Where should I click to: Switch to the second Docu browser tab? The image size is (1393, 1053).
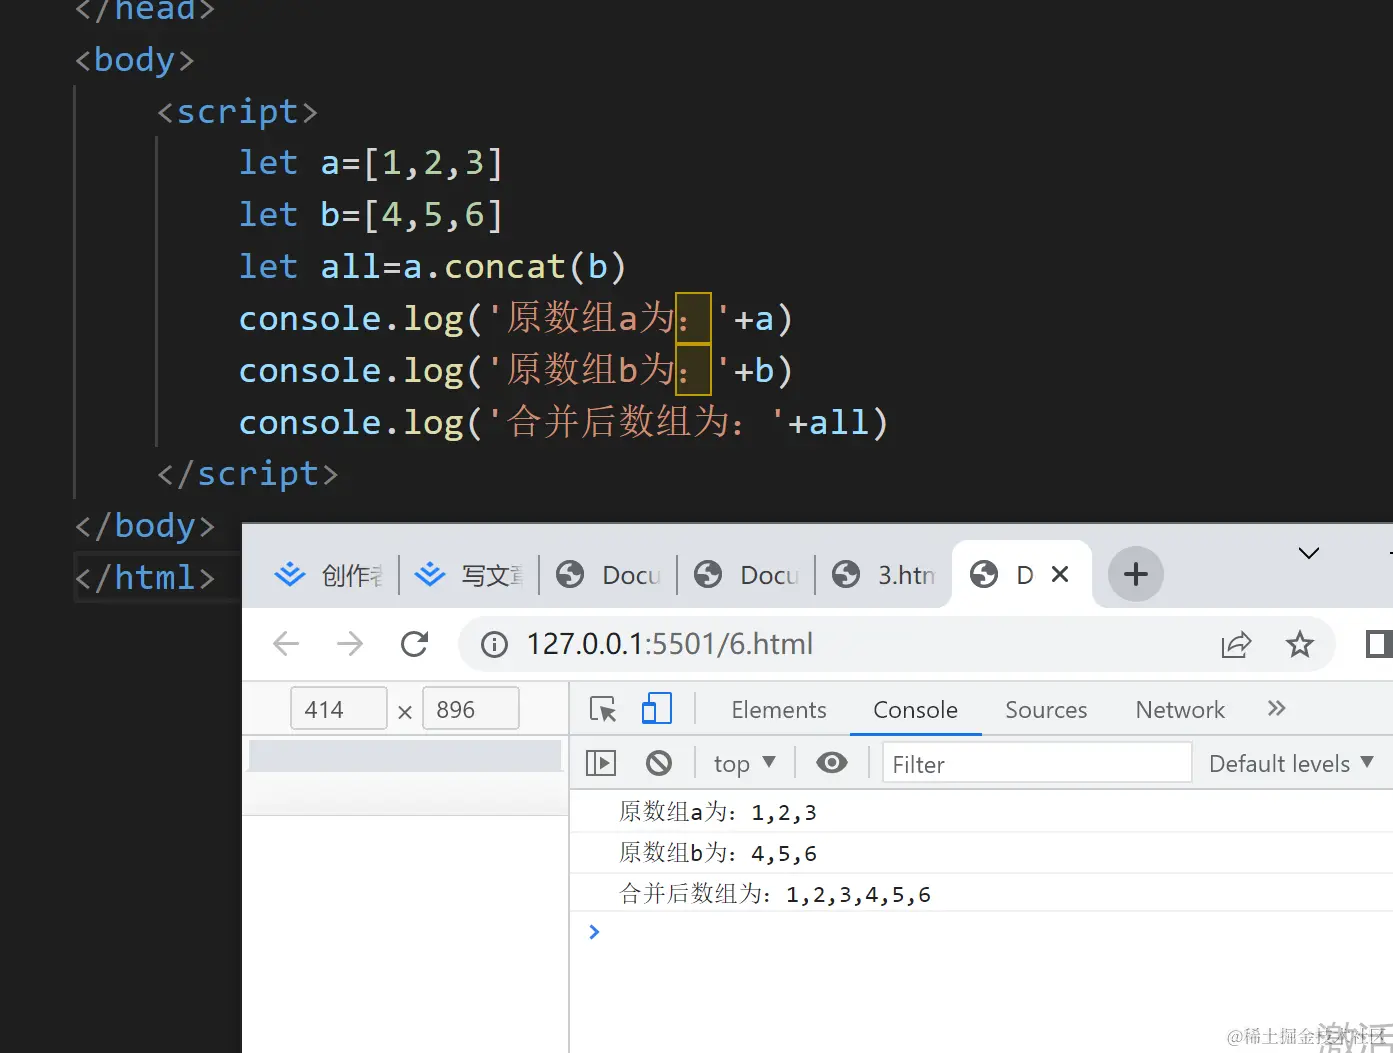pos(746,575)
